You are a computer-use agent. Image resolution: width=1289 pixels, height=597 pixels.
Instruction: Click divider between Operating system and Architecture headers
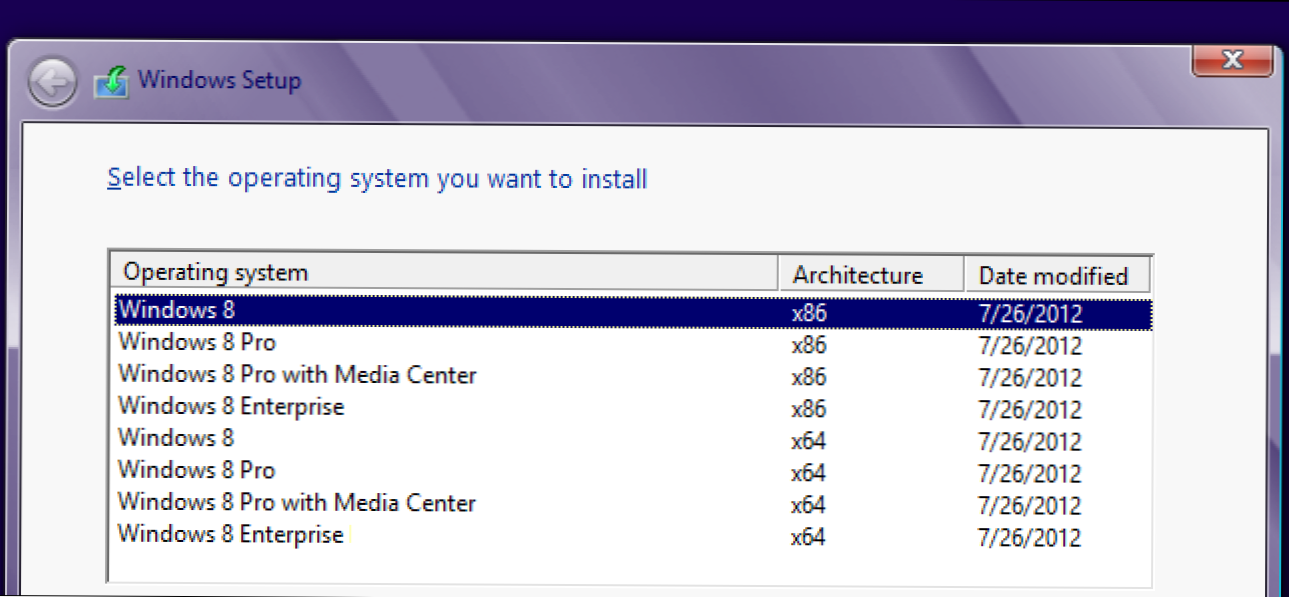click(778, 273)
